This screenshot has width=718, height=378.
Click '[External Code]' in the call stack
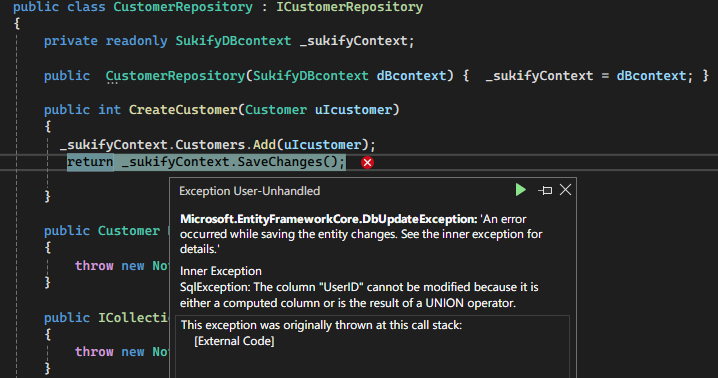(x=234, y=341)
